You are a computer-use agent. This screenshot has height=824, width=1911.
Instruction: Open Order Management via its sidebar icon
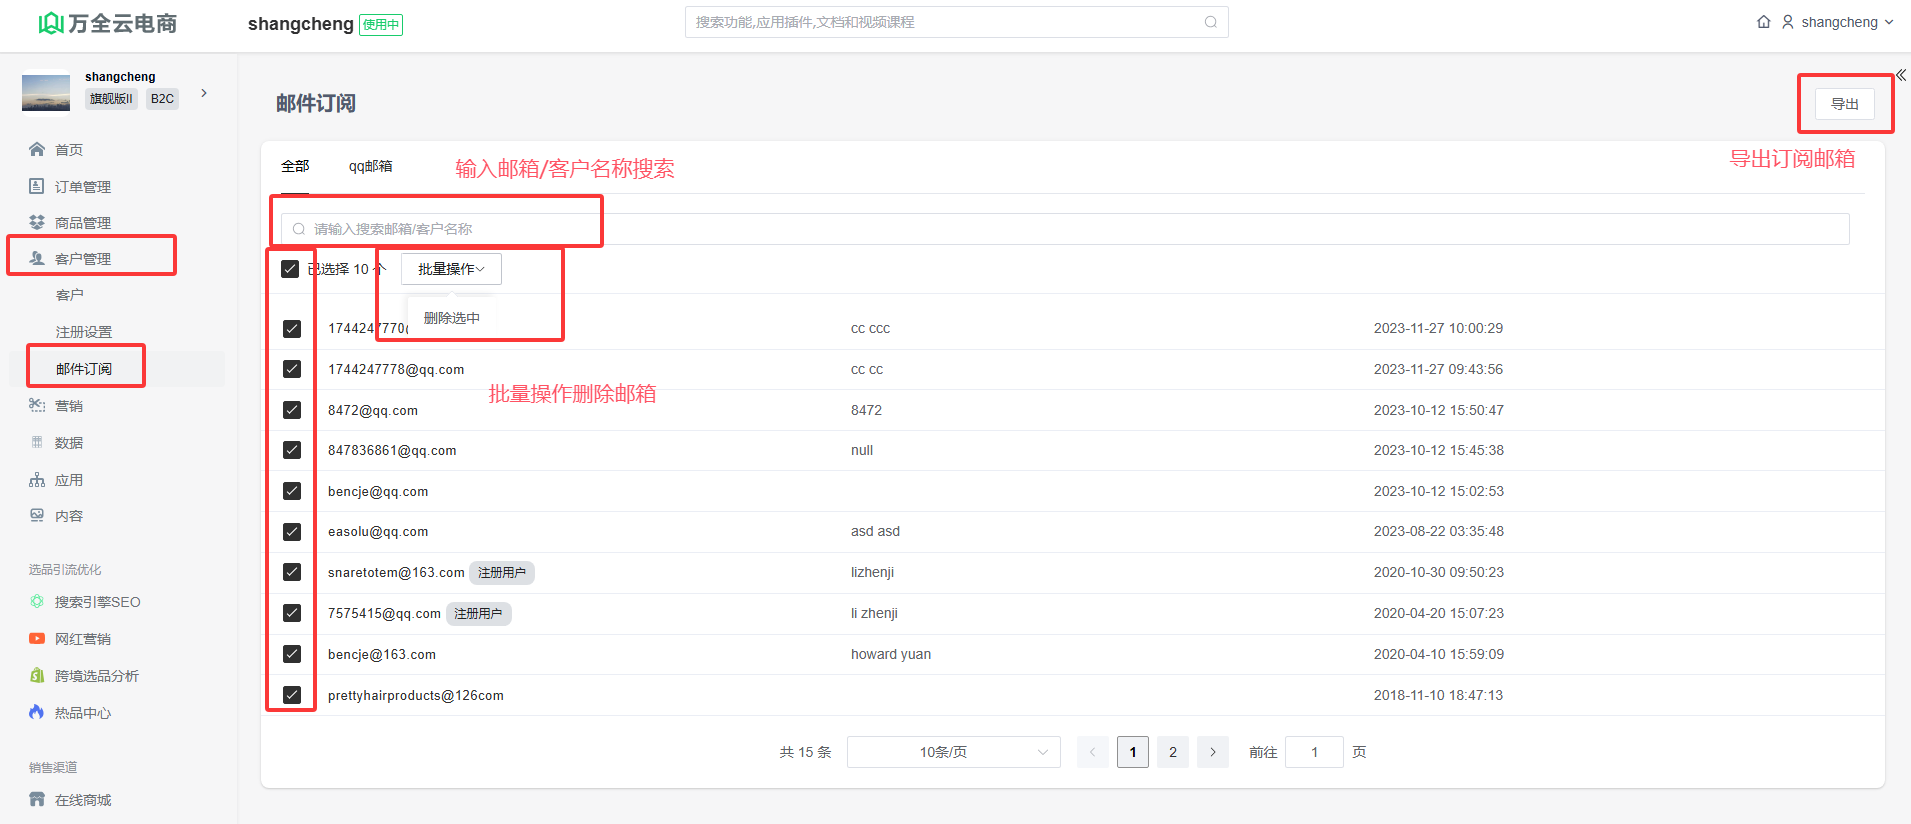click(x=37, y=186)
